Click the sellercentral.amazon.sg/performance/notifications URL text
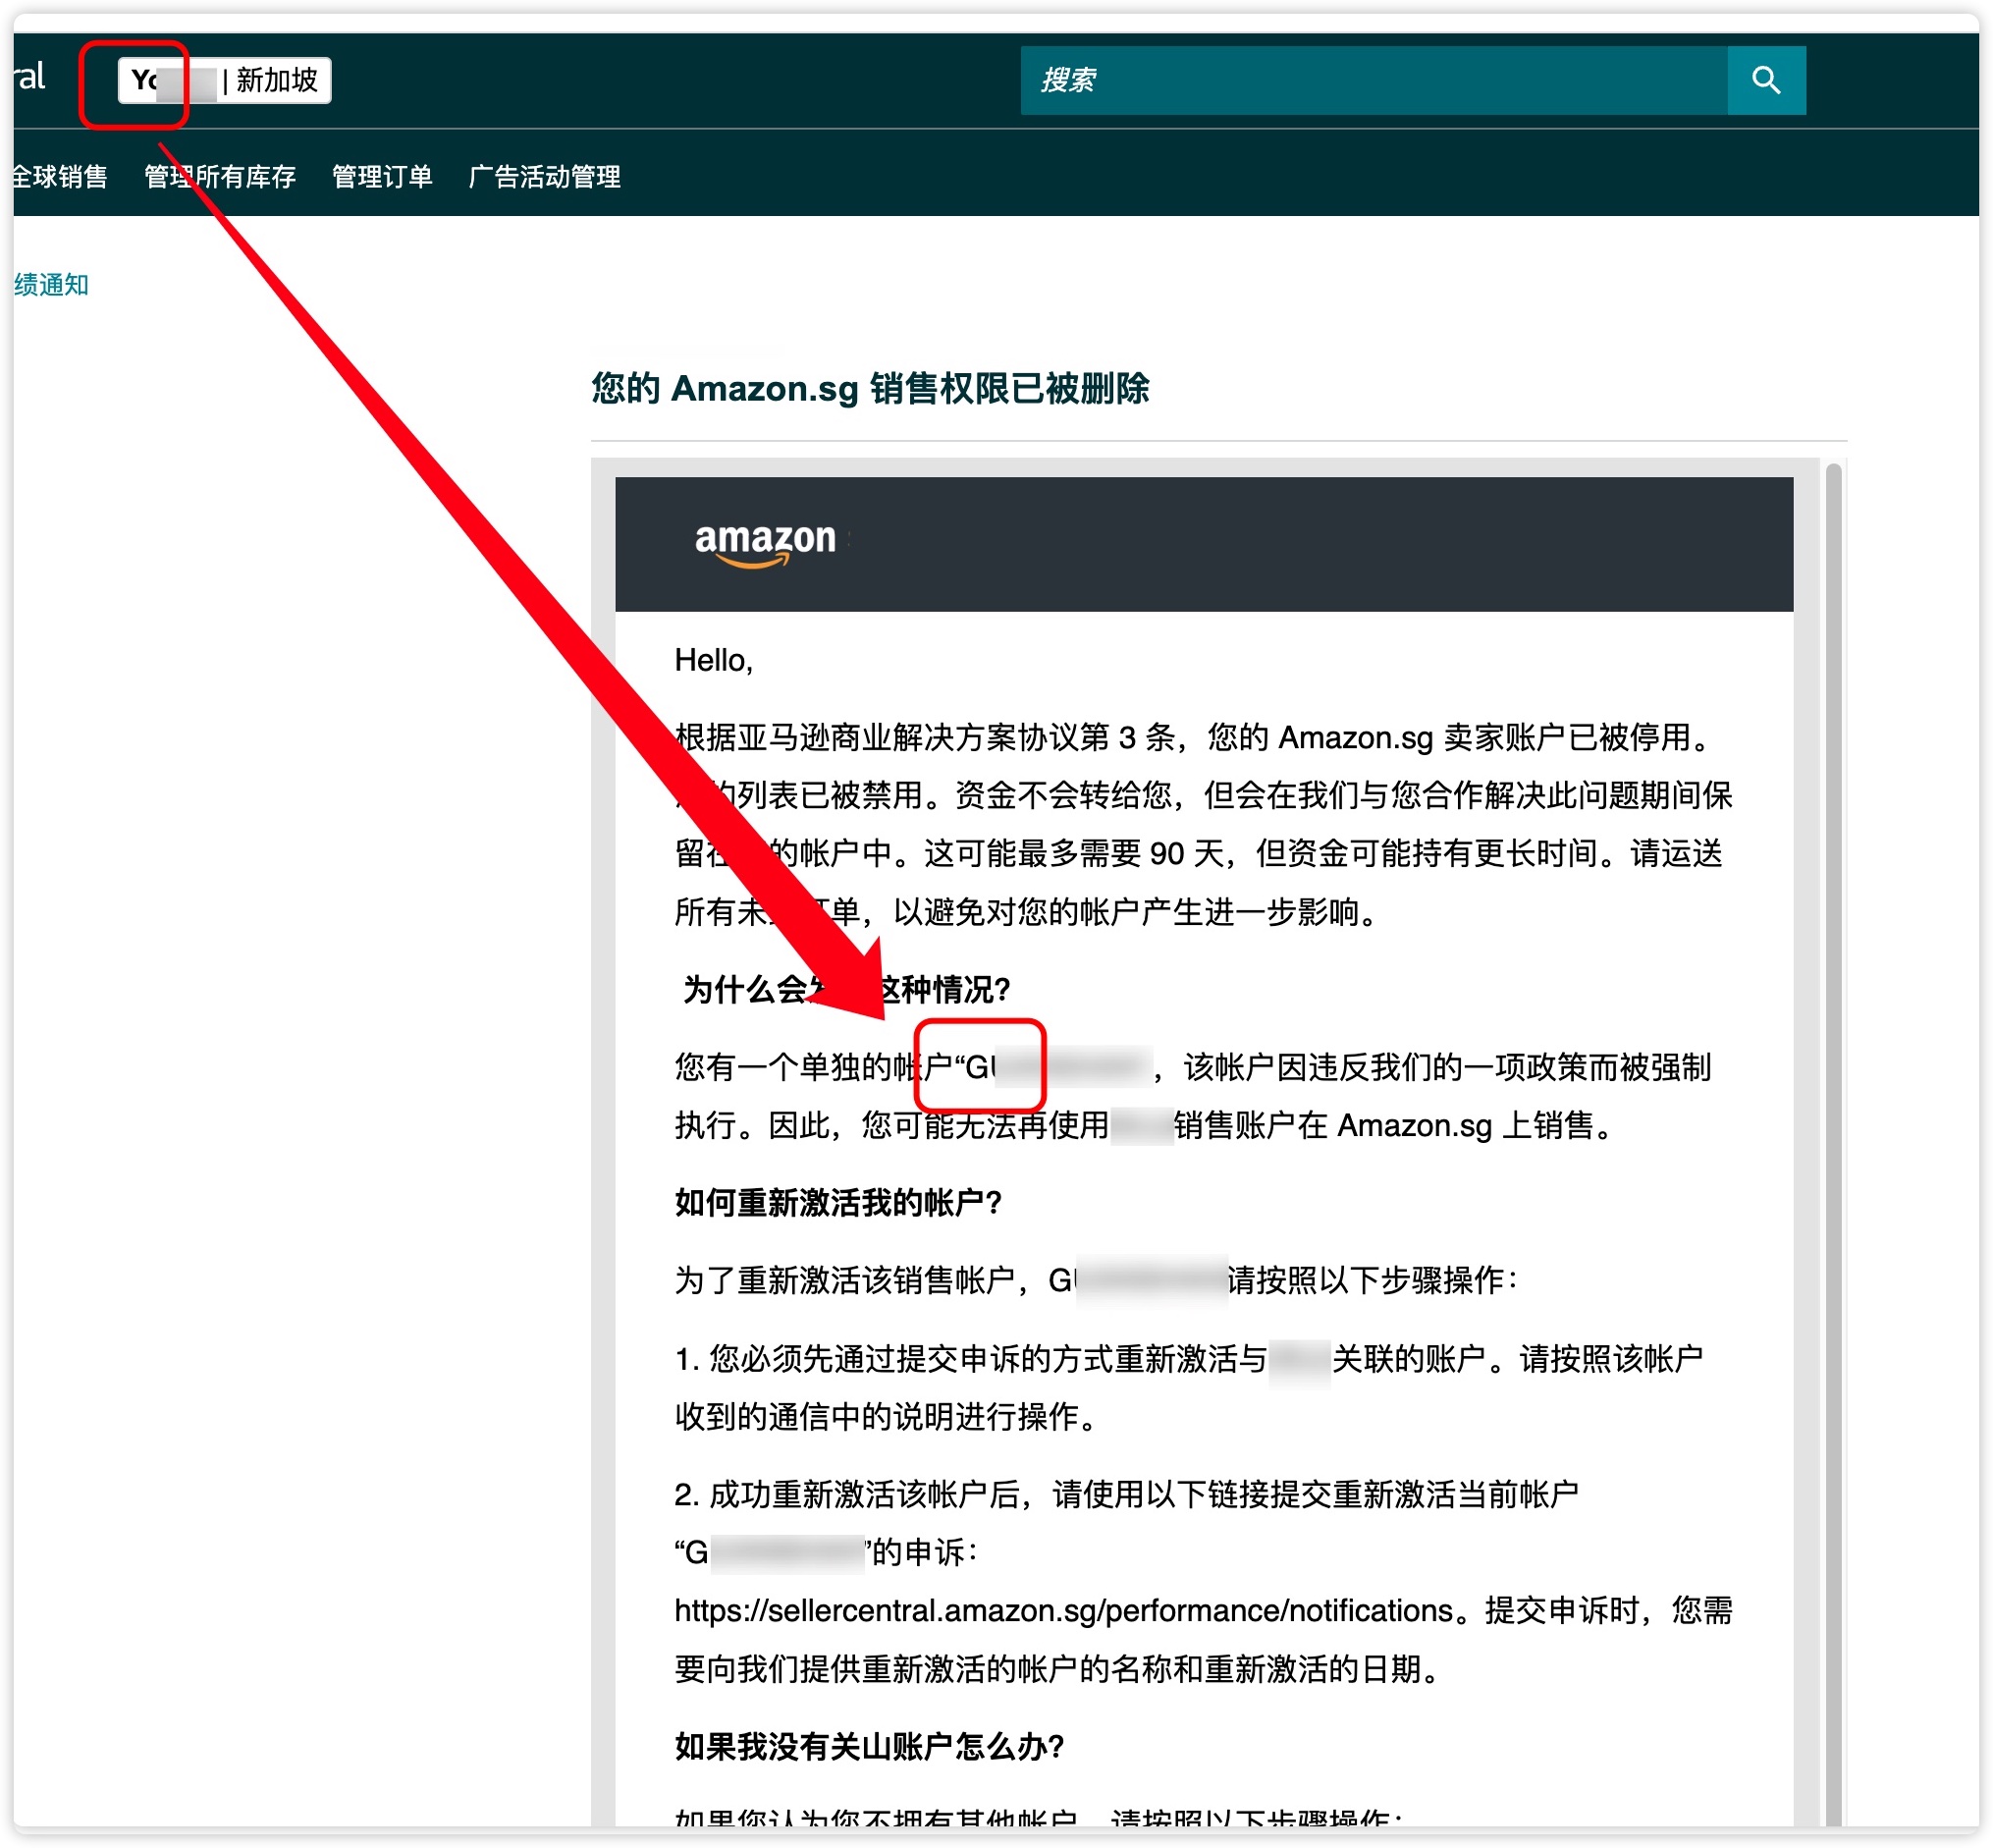Screen dimensions: 1993x1848 [1063, 1610]
